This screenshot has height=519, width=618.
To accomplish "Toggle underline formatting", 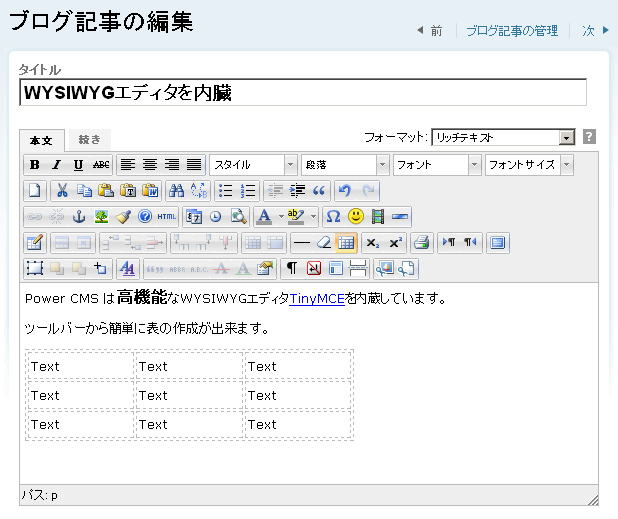I will [78, 165].
